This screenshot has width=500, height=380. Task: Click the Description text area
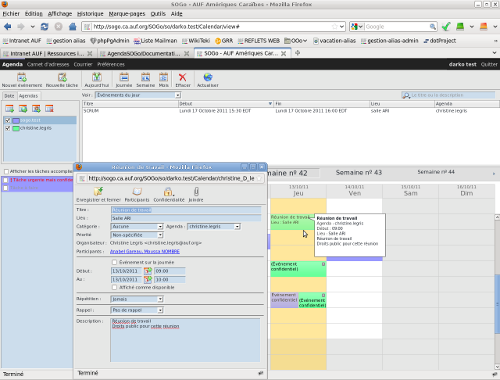pos(185,340)
